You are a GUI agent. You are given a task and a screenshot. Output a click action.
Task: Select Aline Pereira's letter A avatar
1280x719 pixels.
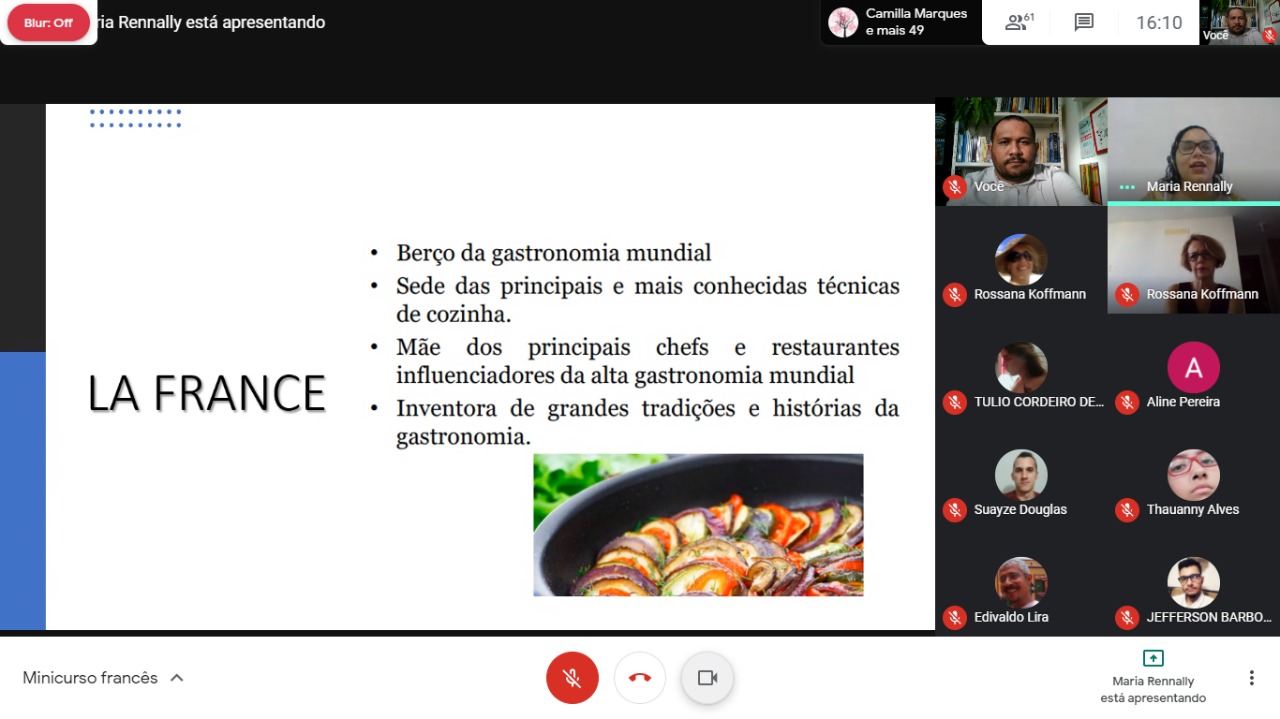pos(1194,367)
